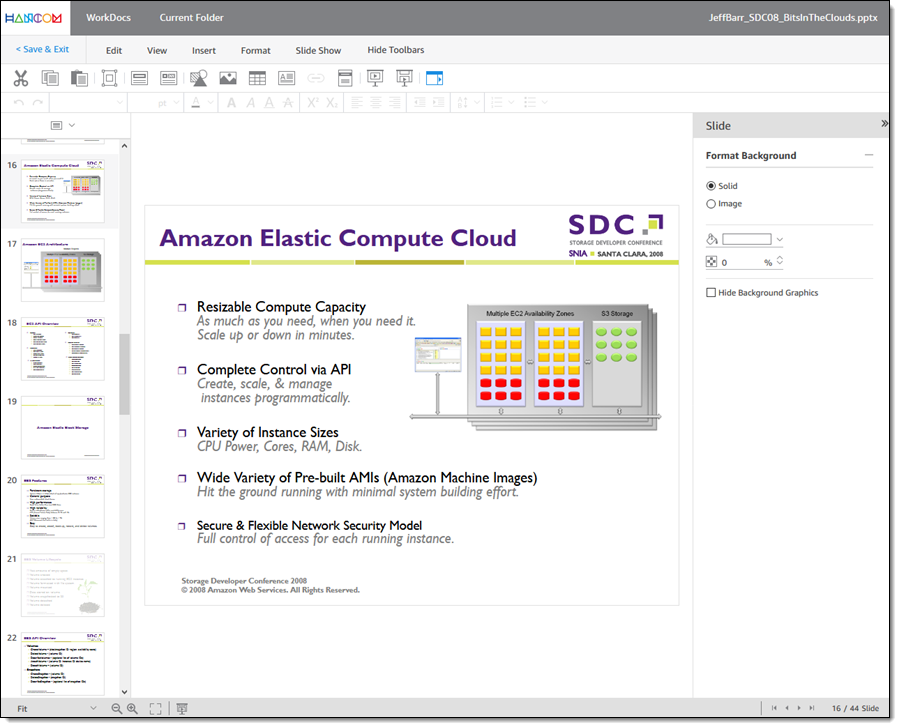The width and height of the screenshot is (900, 728).
Task: Click the background fill color swatch
Action: tap(747, 240)
